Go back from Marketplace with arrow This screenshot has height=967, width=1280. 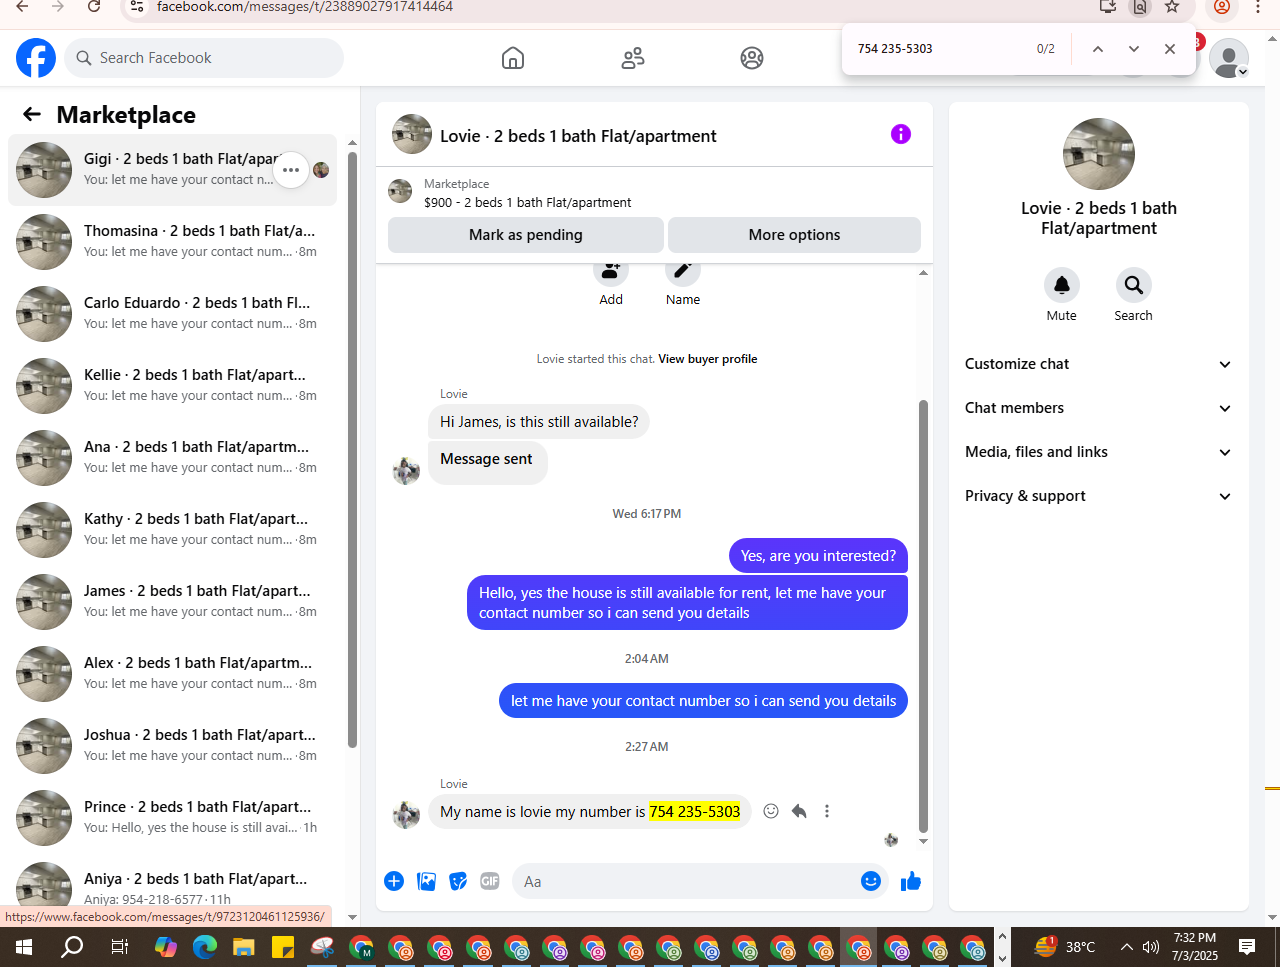pos(32,114)
